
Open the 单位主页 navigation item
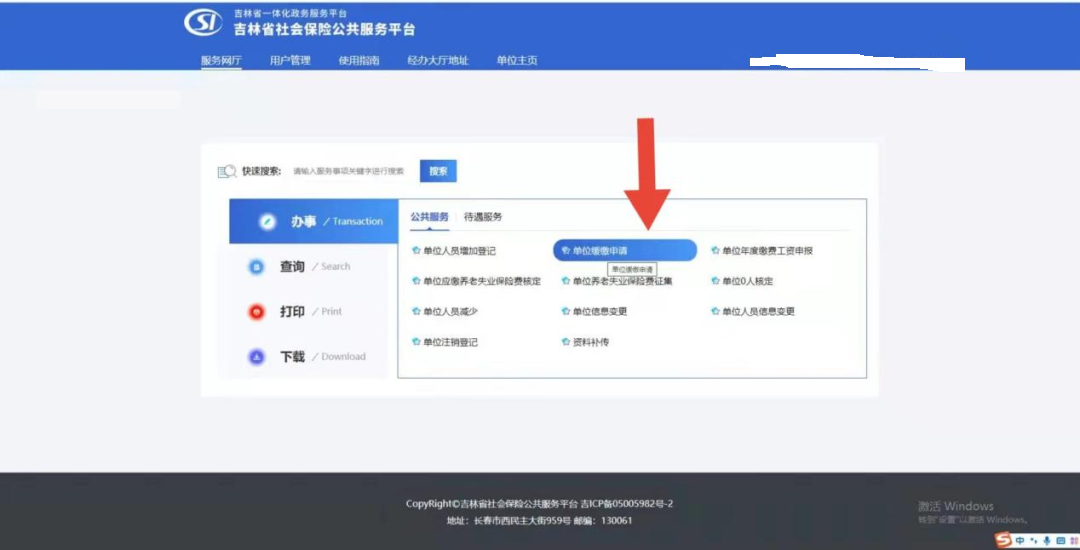[x=517, y=61]
